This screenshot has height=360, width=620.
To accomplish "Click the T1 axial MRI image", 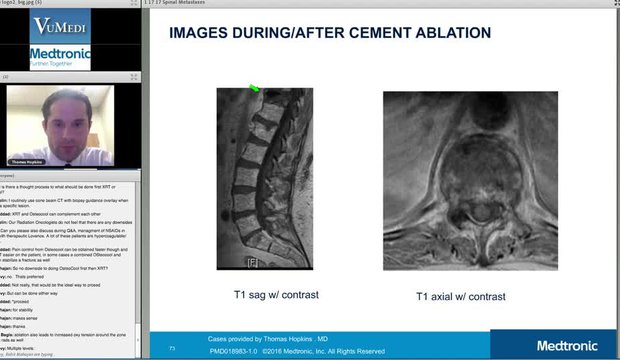I will coord(470,181).
